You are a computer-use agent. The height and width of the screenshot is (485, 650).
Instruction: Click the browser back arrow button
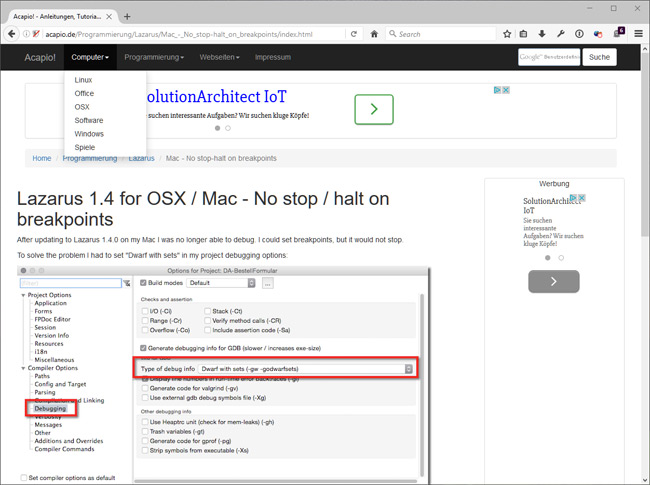click(12, 34)
